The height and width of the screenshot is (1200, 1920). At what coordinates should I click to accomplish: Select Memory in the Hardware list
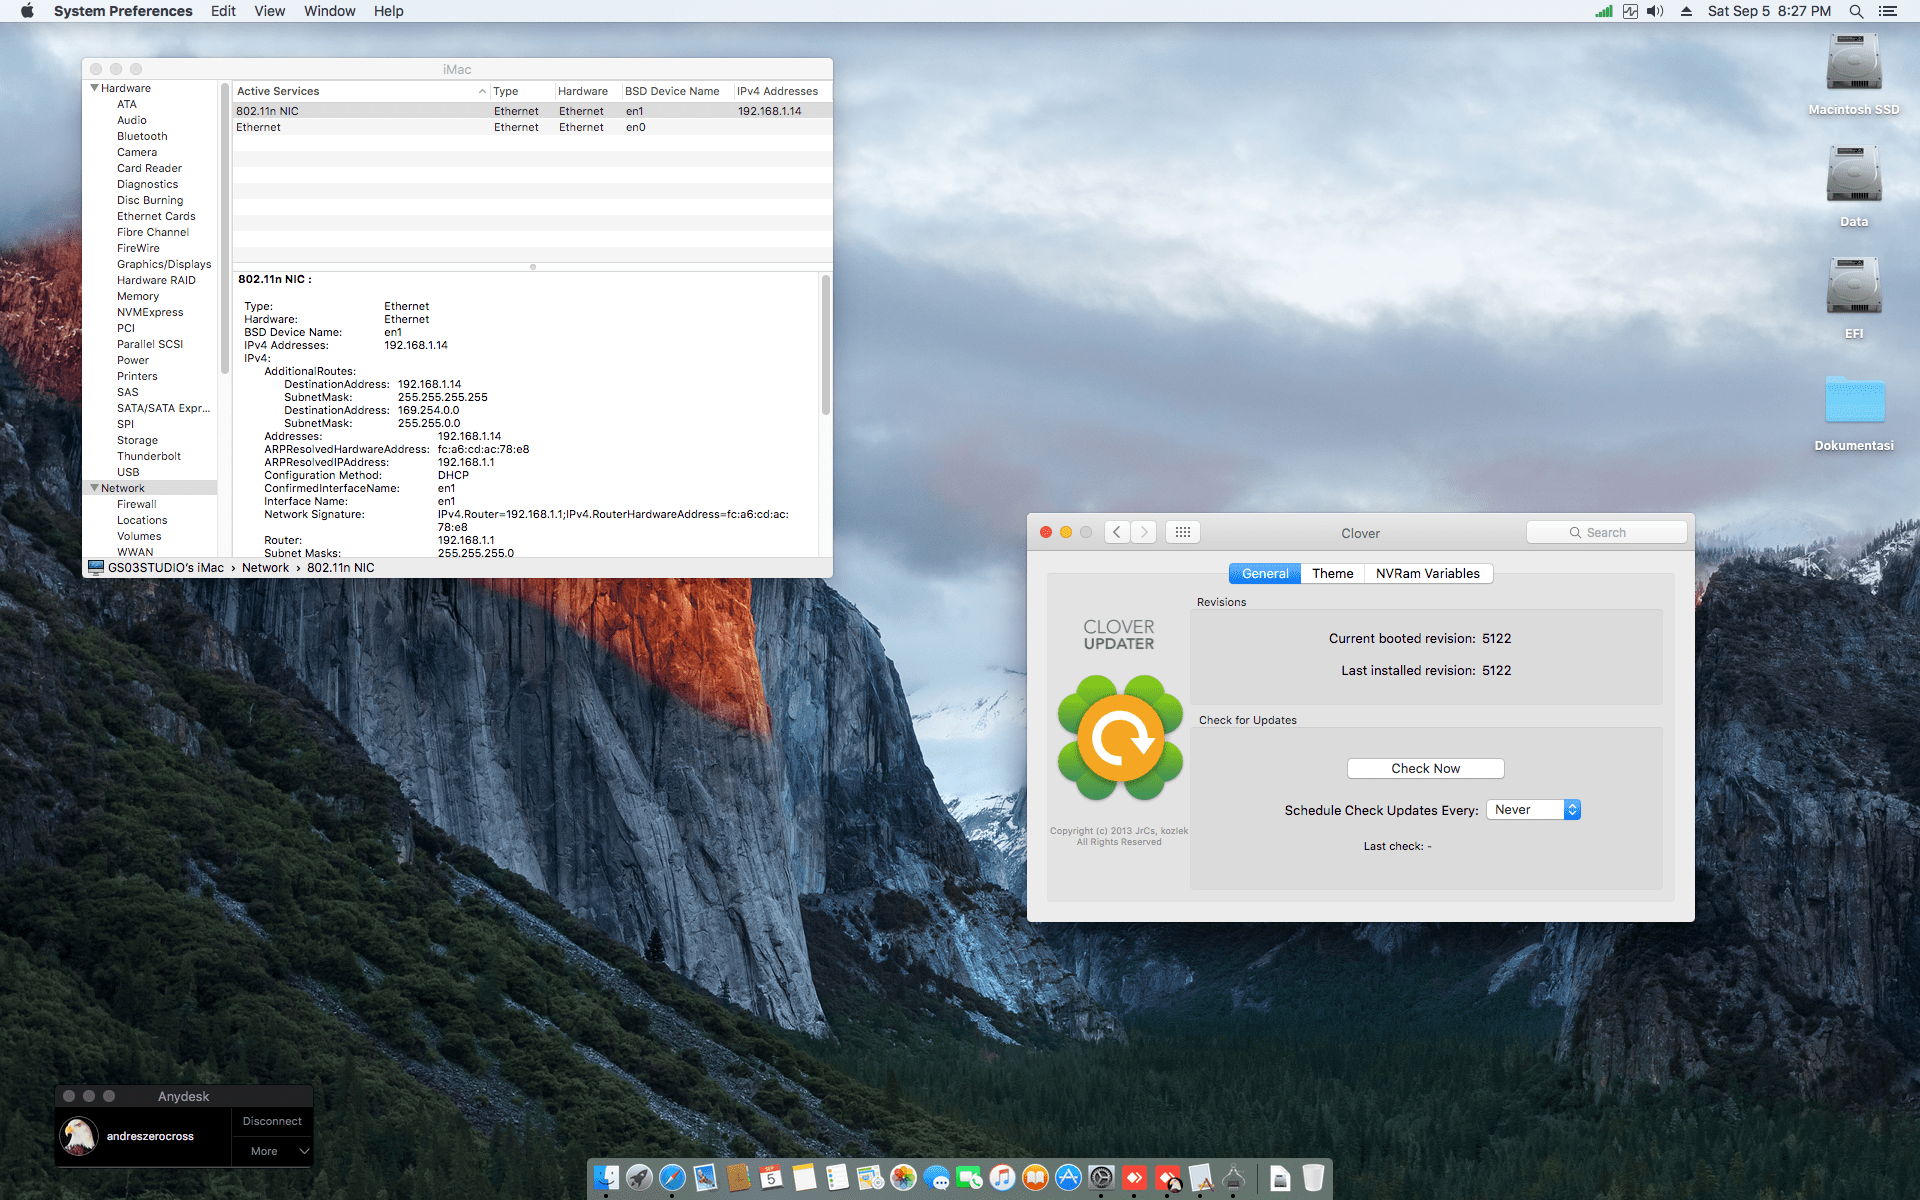click(x=138, y=296)
